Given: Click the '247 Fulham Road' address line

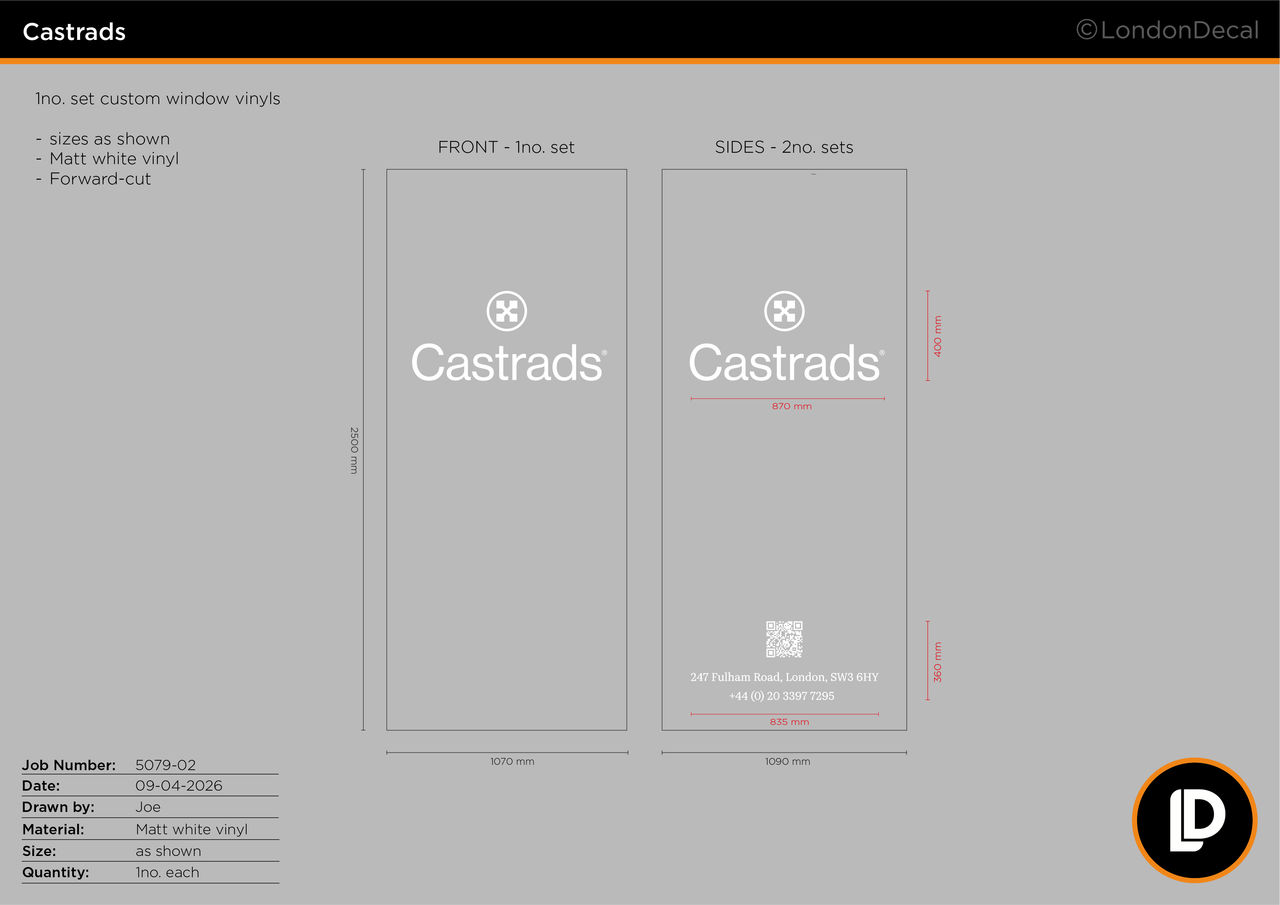Looking at the screenshot, I should [784, 677].
